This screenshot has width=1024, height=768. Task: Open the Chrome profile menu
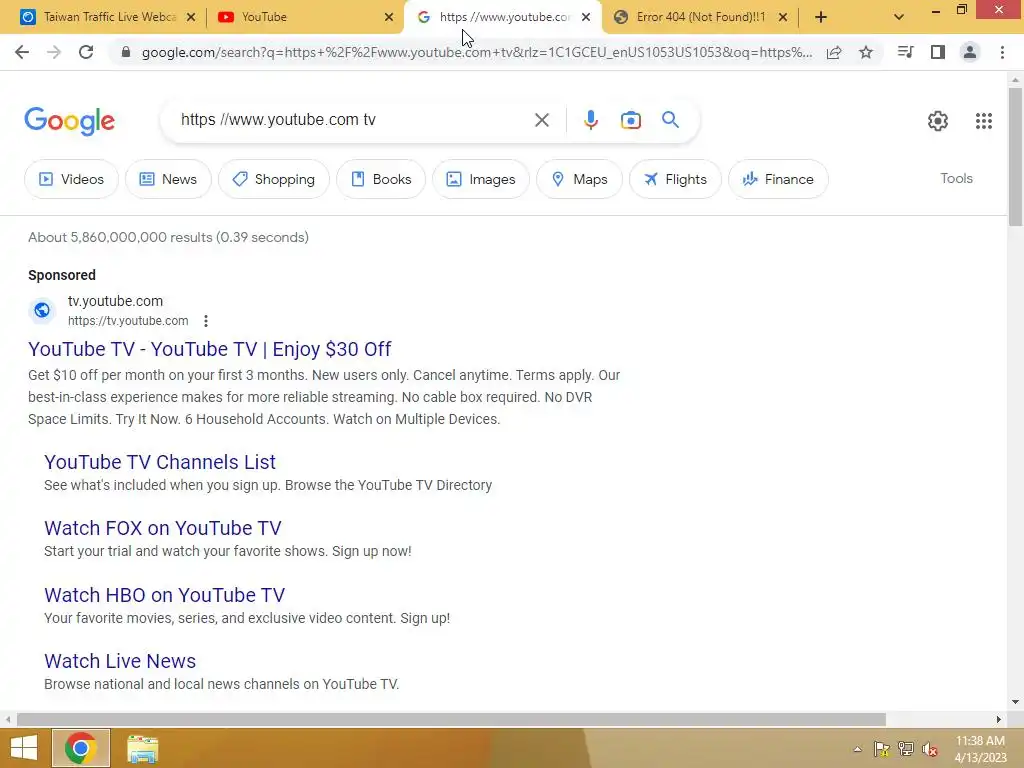[x=970, y=52]
